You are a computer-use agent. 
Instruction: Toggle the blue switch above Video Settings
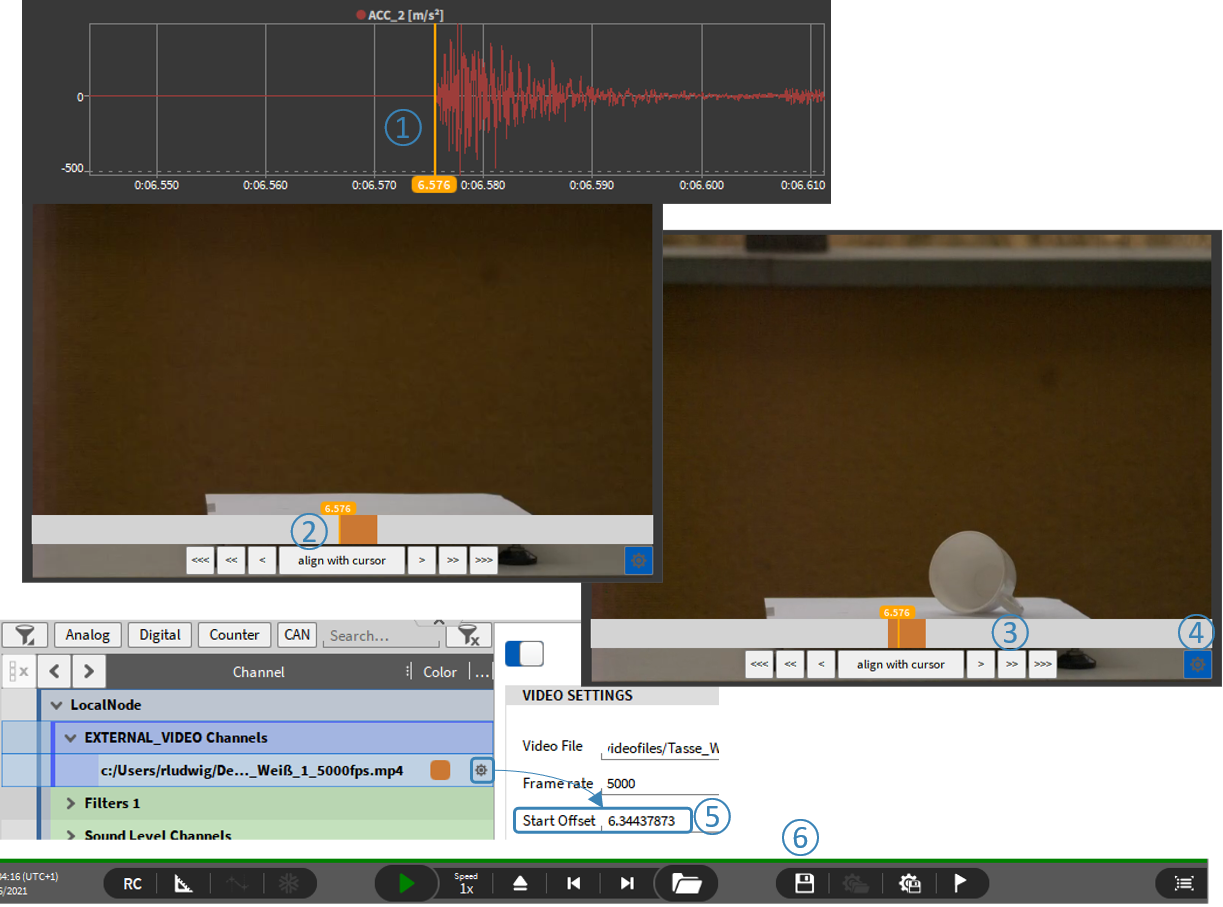[524, 653]
